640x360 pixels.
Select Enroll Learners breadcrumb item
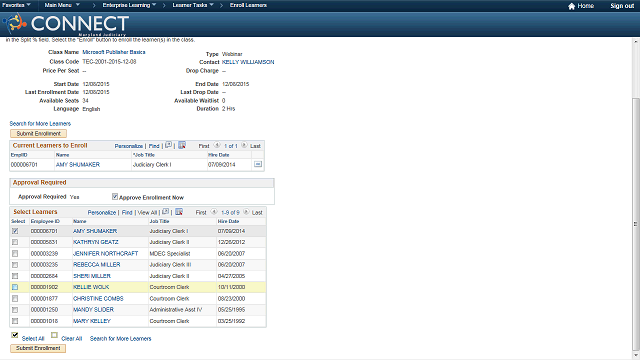coord(248,5)
